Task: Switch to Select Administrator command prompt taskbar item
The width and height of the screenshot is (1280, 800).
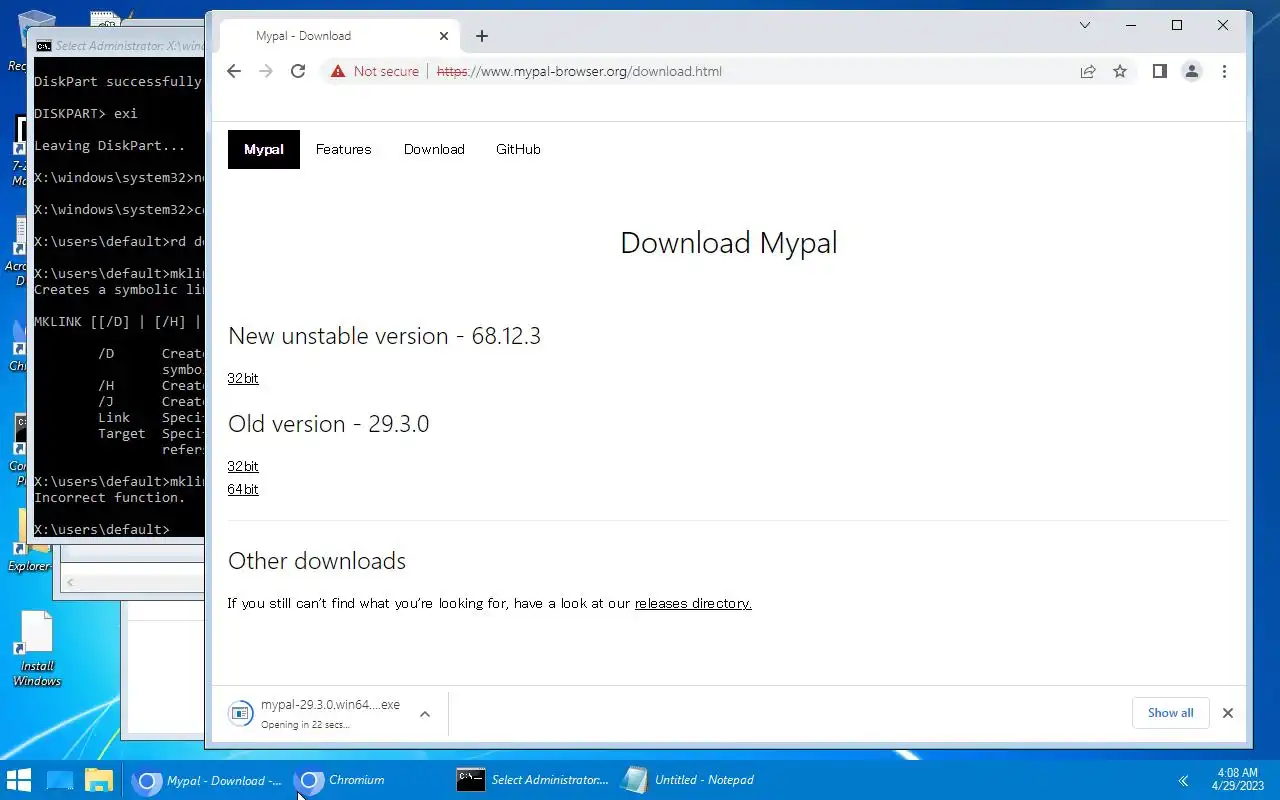Action: tap(532, 780)
